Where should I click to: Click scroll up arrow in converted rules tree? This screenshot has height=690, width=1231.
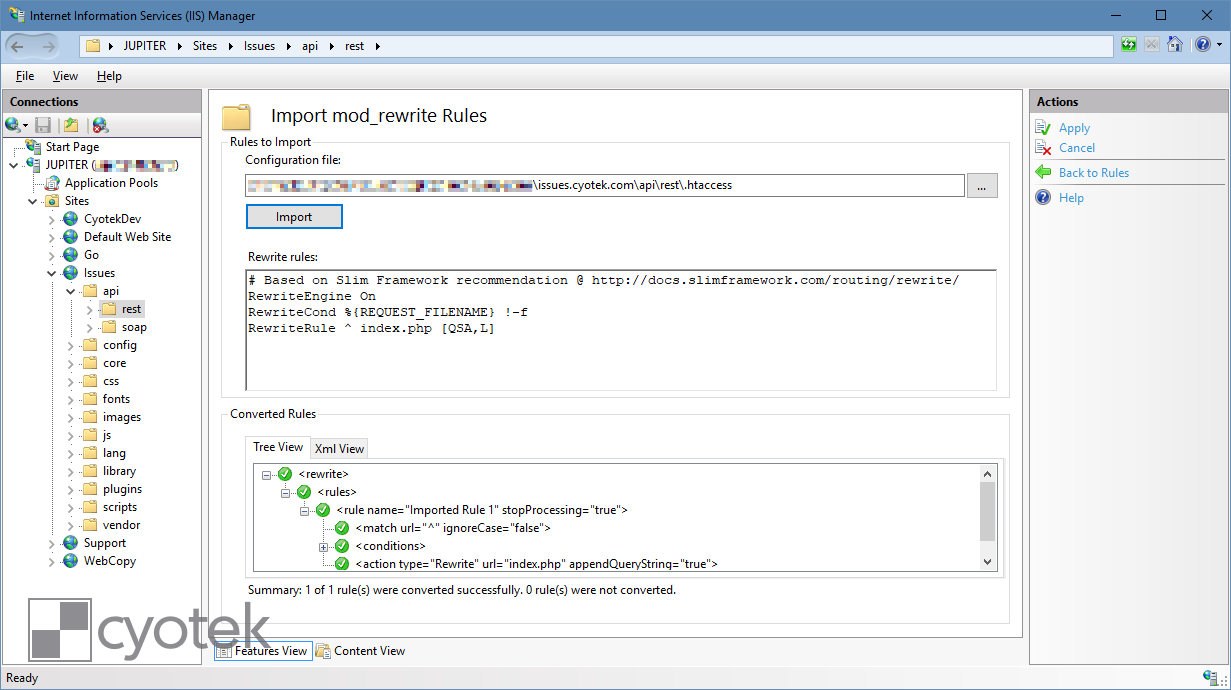(x=988, y=474)
